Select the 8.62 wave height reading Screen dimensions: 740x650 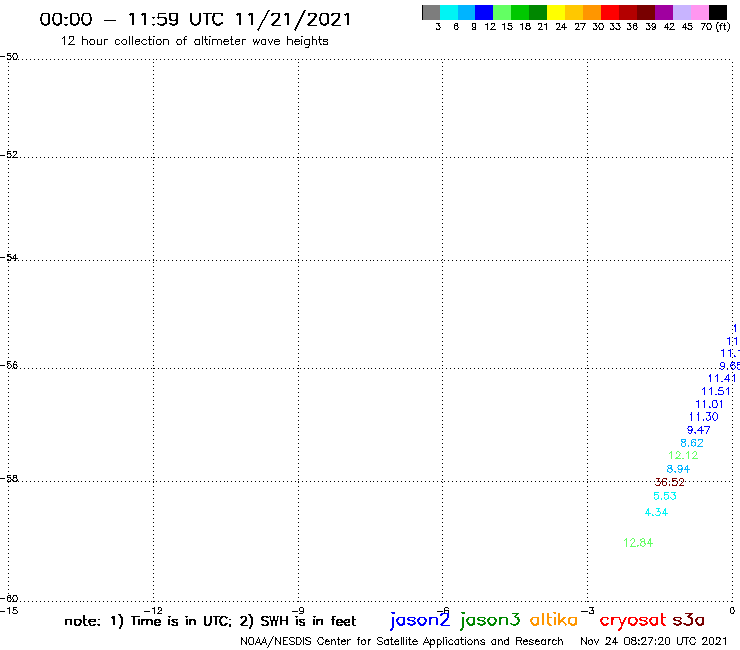(692, 443)
